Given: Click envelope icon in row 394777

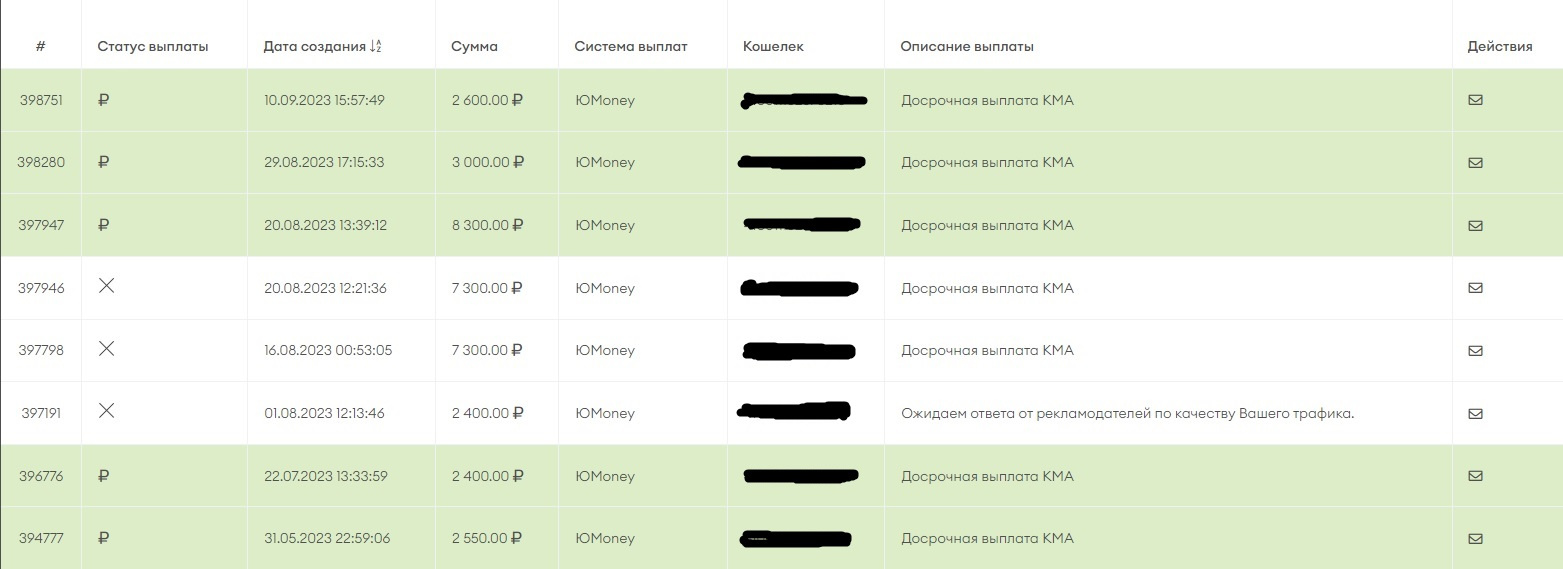Looking at the screenshot, I should 1475,538.
